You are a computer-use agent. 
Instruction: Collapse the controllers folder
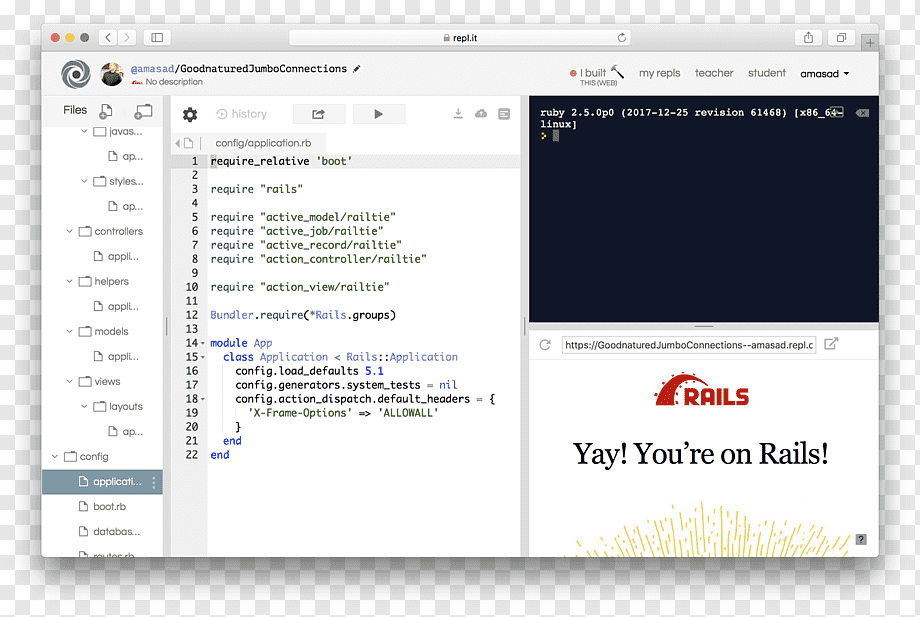[x=69, y=231]
